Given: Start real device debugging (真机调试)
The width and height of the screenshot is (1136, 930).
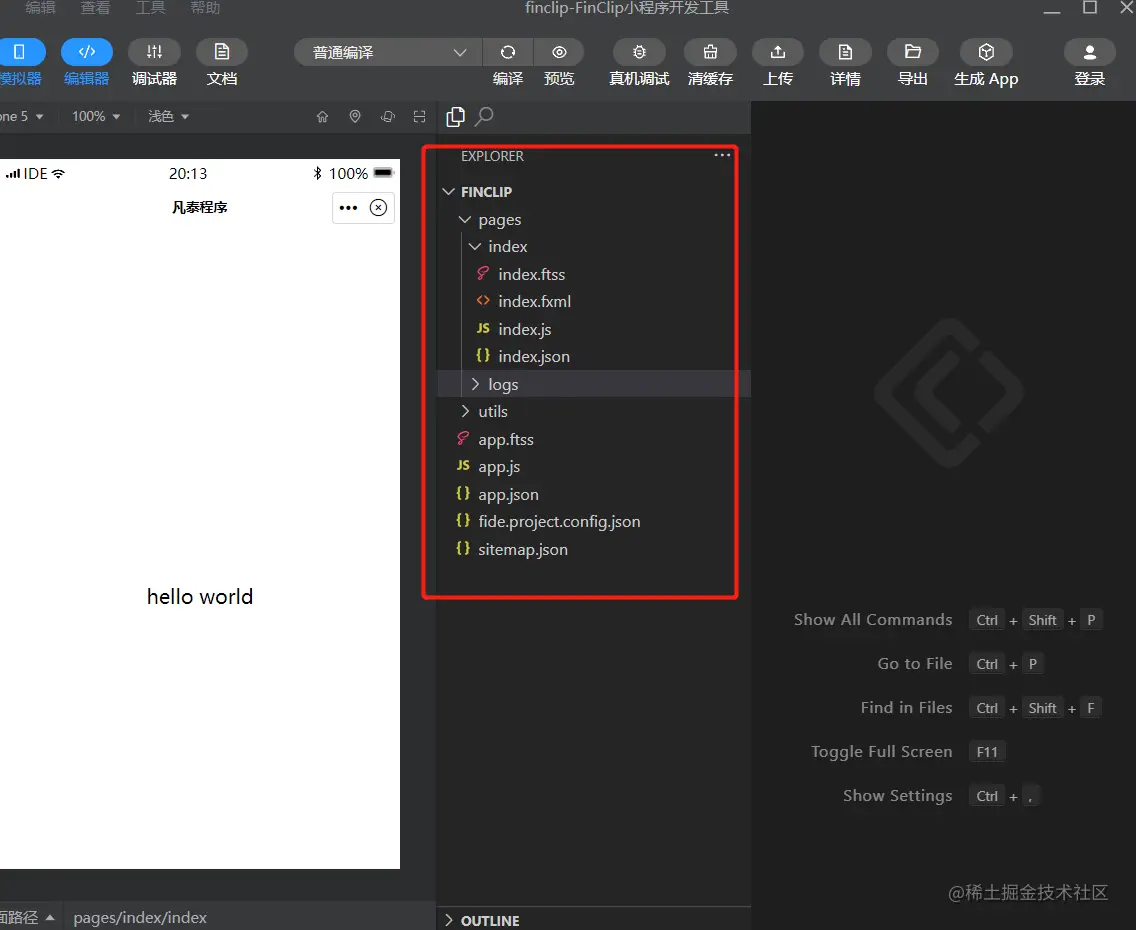Looking at the screenshot, I should [639, 52].
